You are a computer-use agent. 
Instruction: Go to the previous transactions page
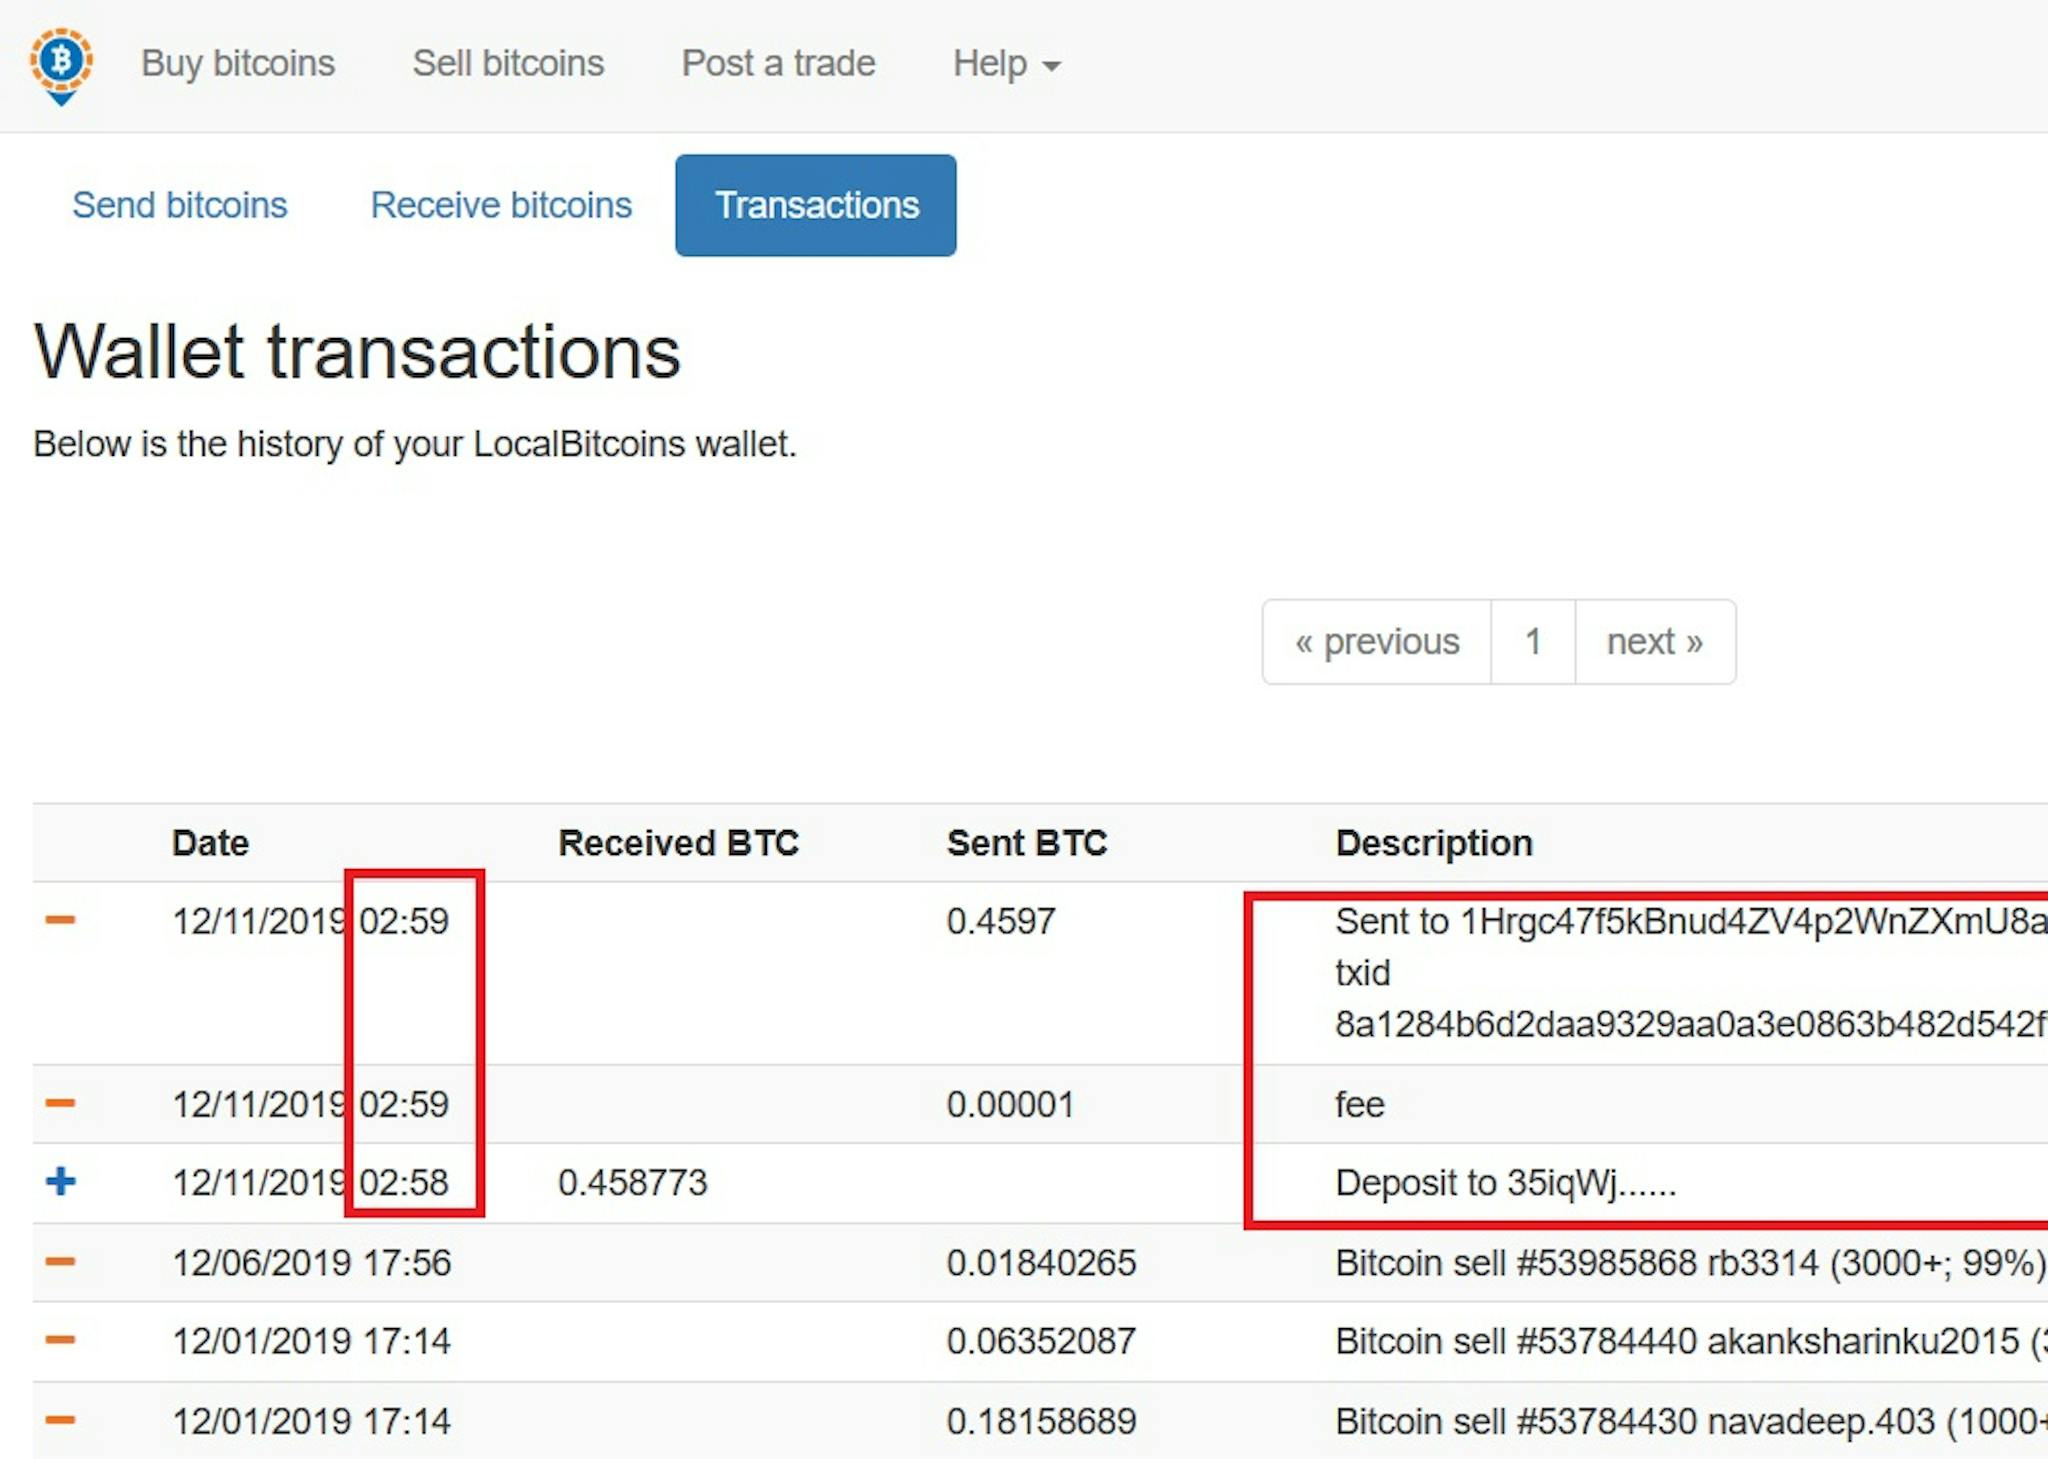(x=1377, y=642)
